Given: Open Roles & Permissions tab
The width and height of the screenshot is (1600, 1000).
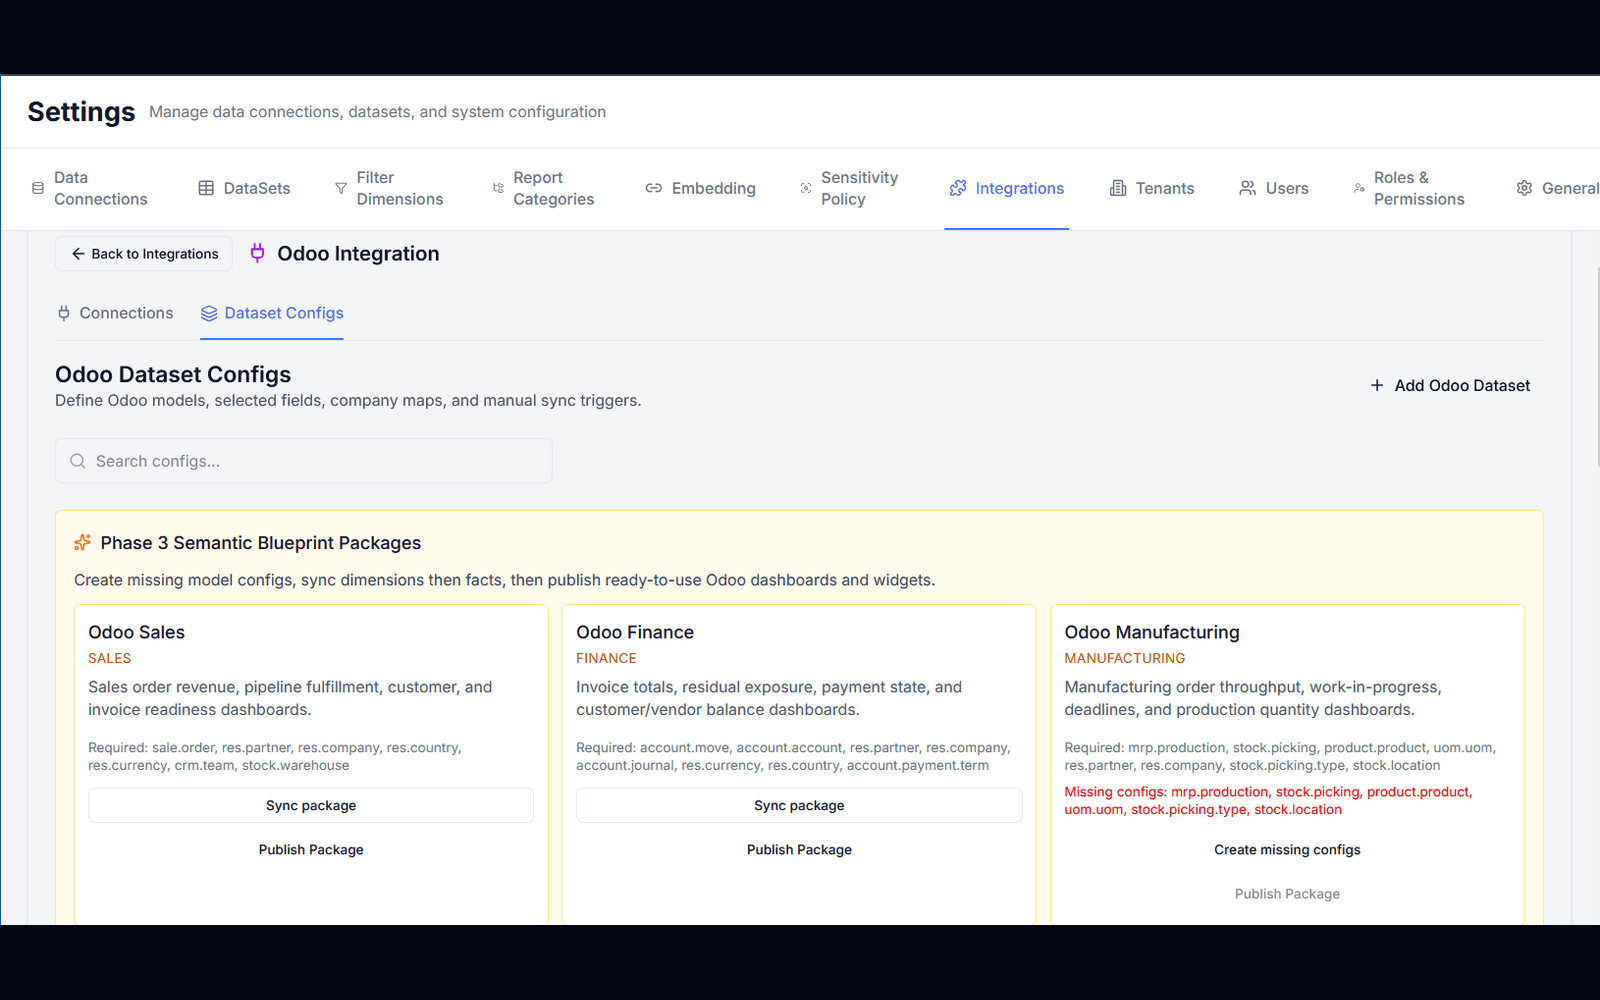Looking at the screenshot, I should (x=1409, y=188).
